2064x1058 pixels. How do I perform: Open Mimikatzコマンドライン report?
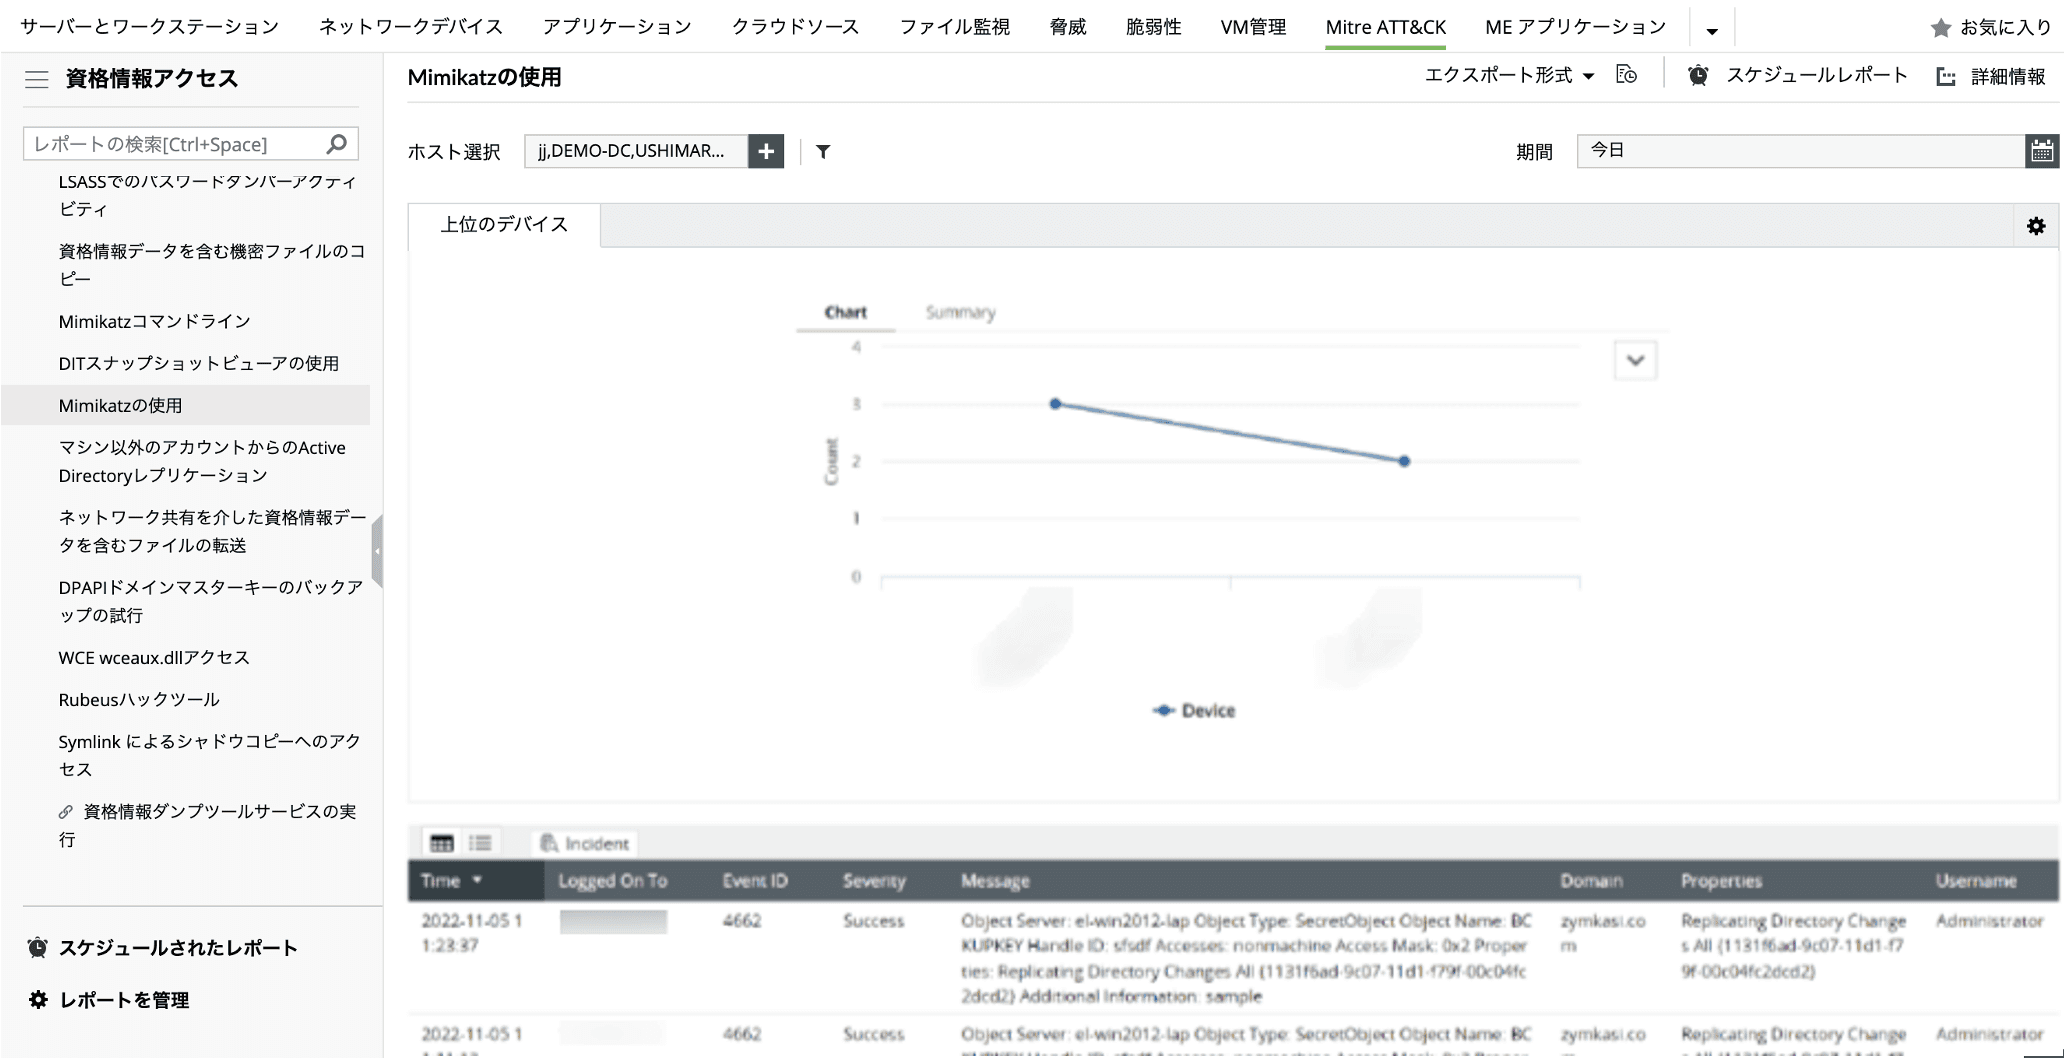point(154,321)
